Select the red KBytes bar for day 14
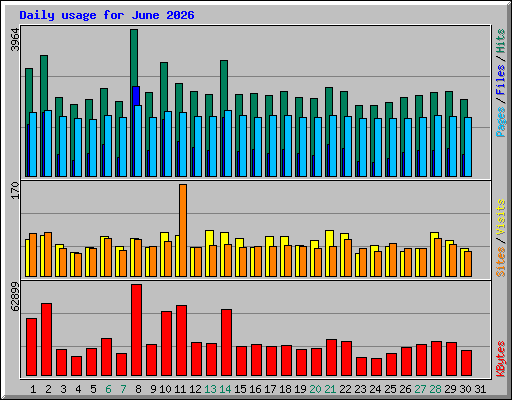This screenshot has width=512, height=400. pyautogui.click(x=226, y=343)
